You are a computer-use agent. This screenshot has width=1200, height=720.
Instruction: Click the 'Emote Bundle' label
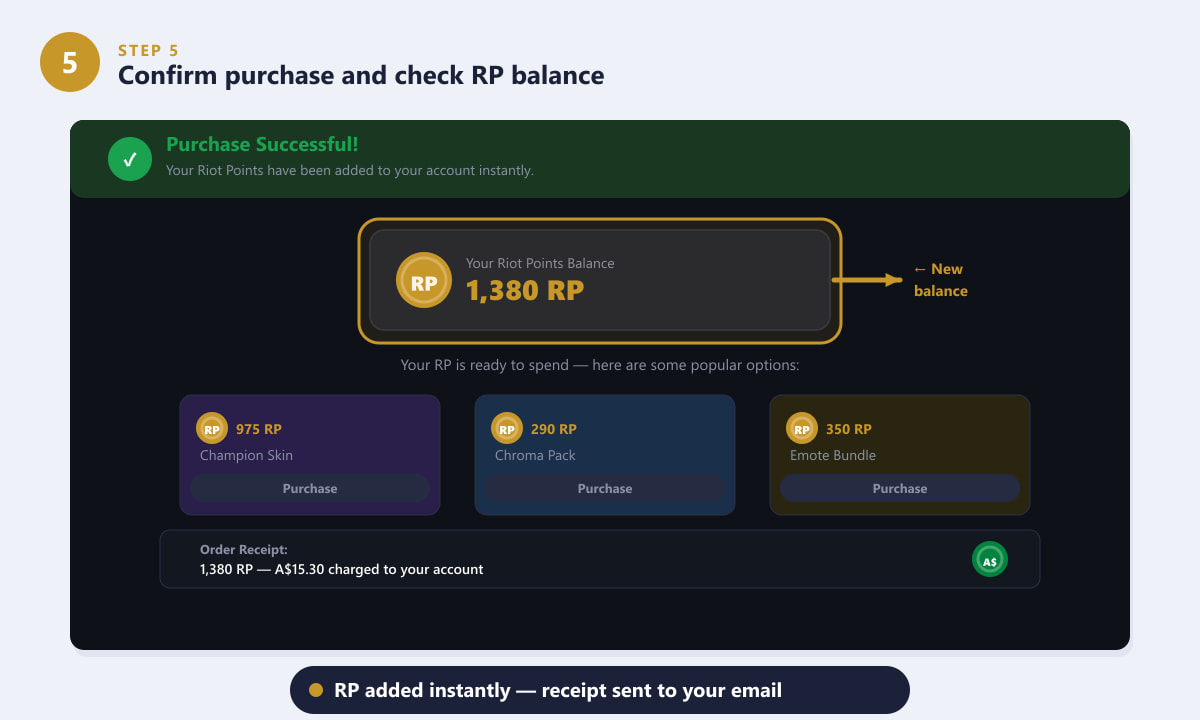[x=833, y=455]
